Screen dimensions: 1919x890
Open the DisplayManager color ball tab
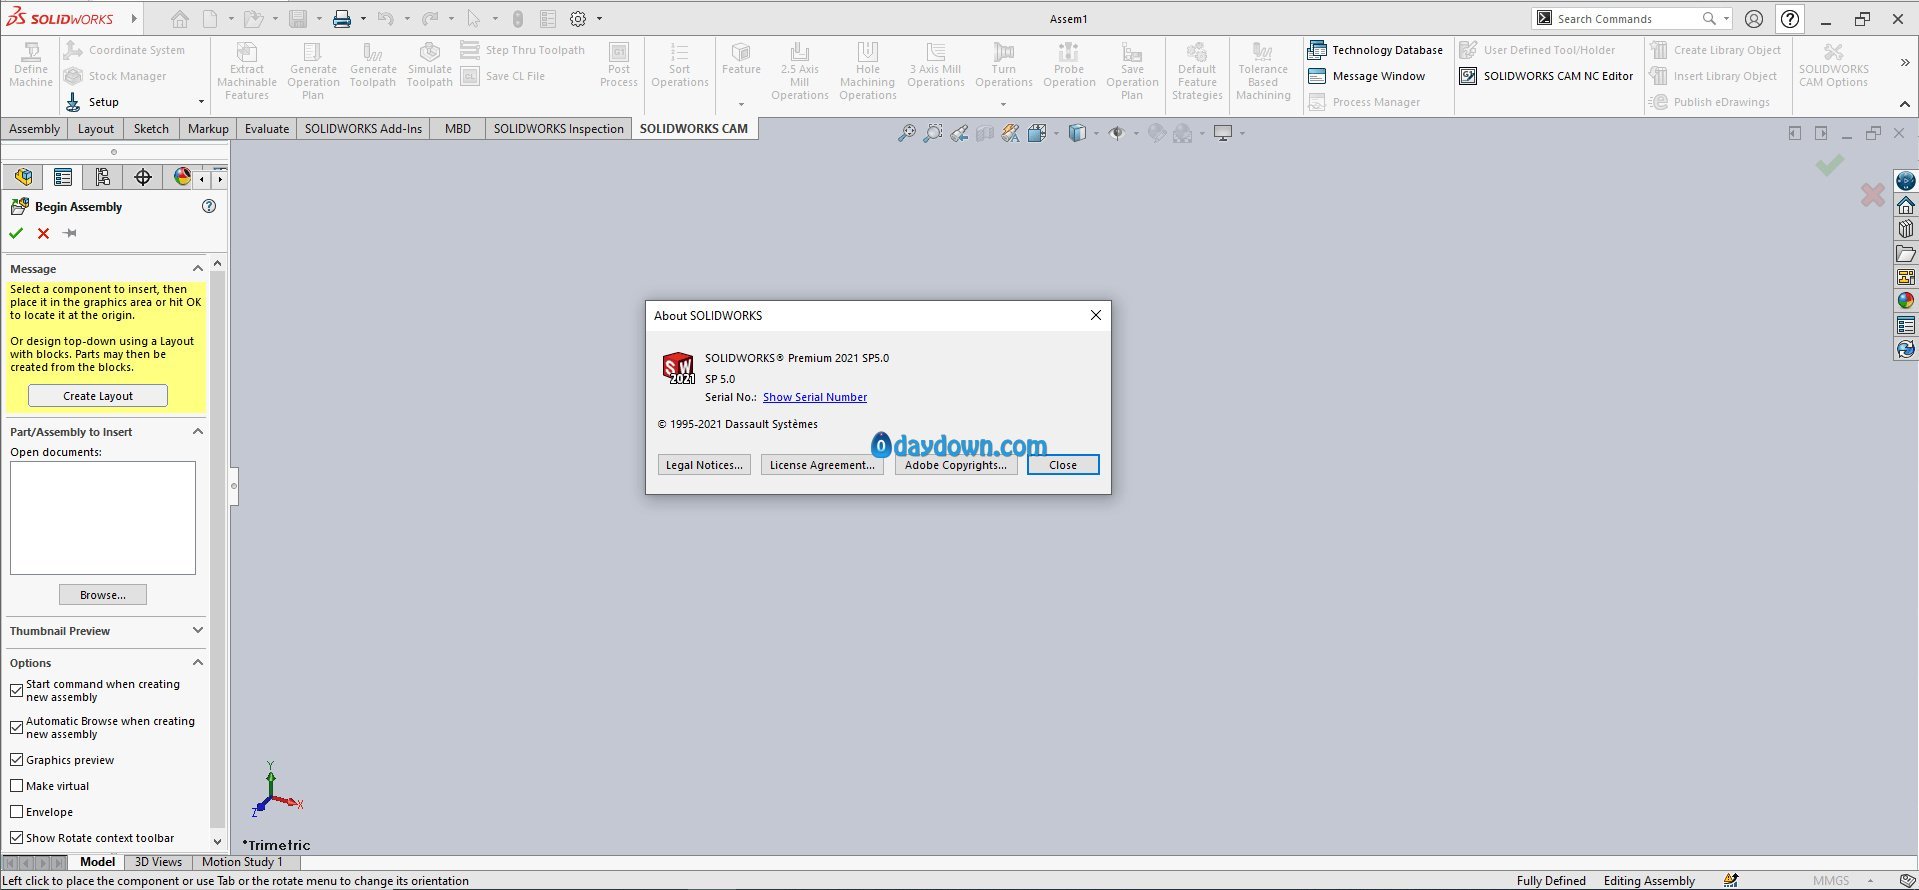point(181,177)
